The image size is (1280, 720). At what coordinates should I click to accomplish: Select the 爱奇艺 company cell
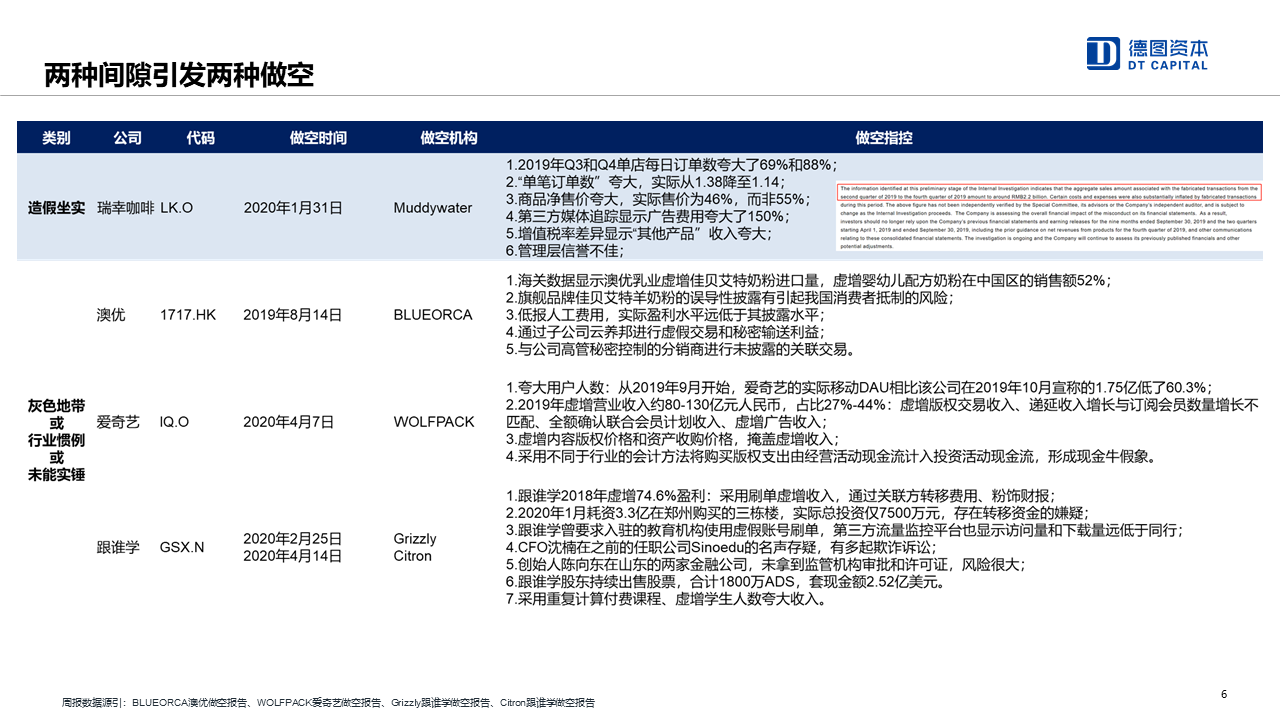point(118,422)
